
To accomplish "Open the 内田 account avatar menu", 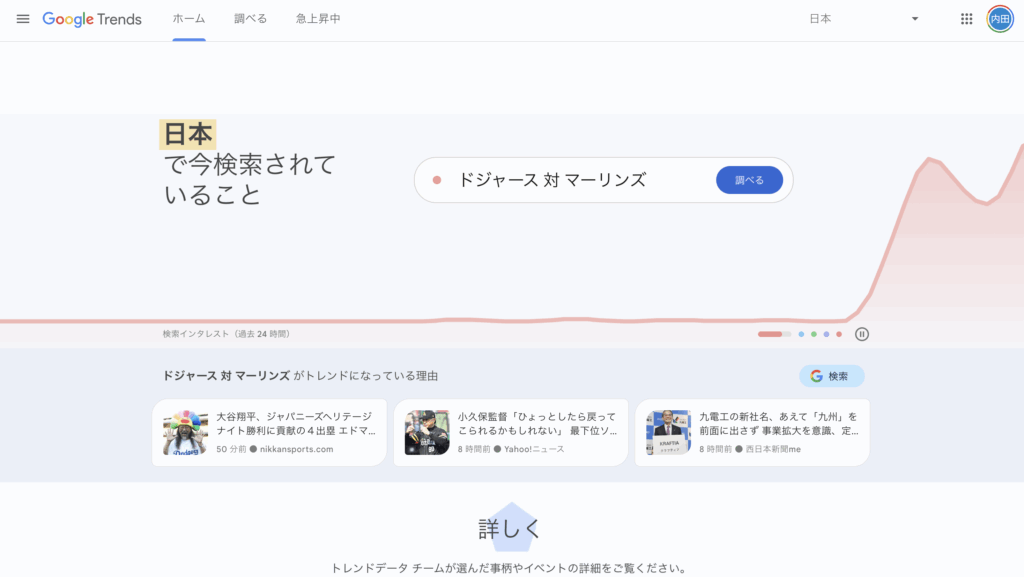I will point(1000,19).
